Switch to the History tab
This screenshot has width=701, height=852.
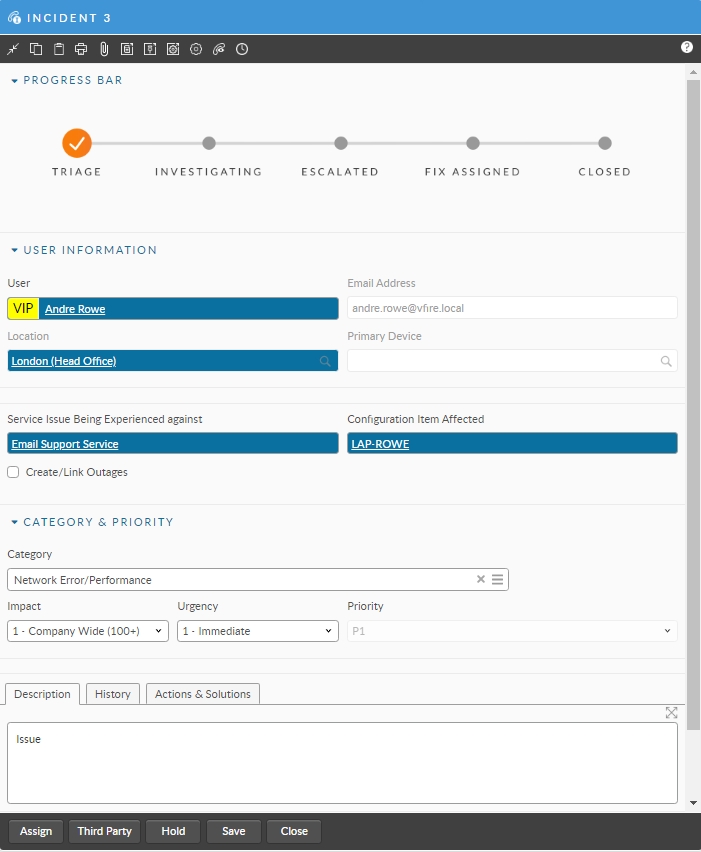point(113,694)
